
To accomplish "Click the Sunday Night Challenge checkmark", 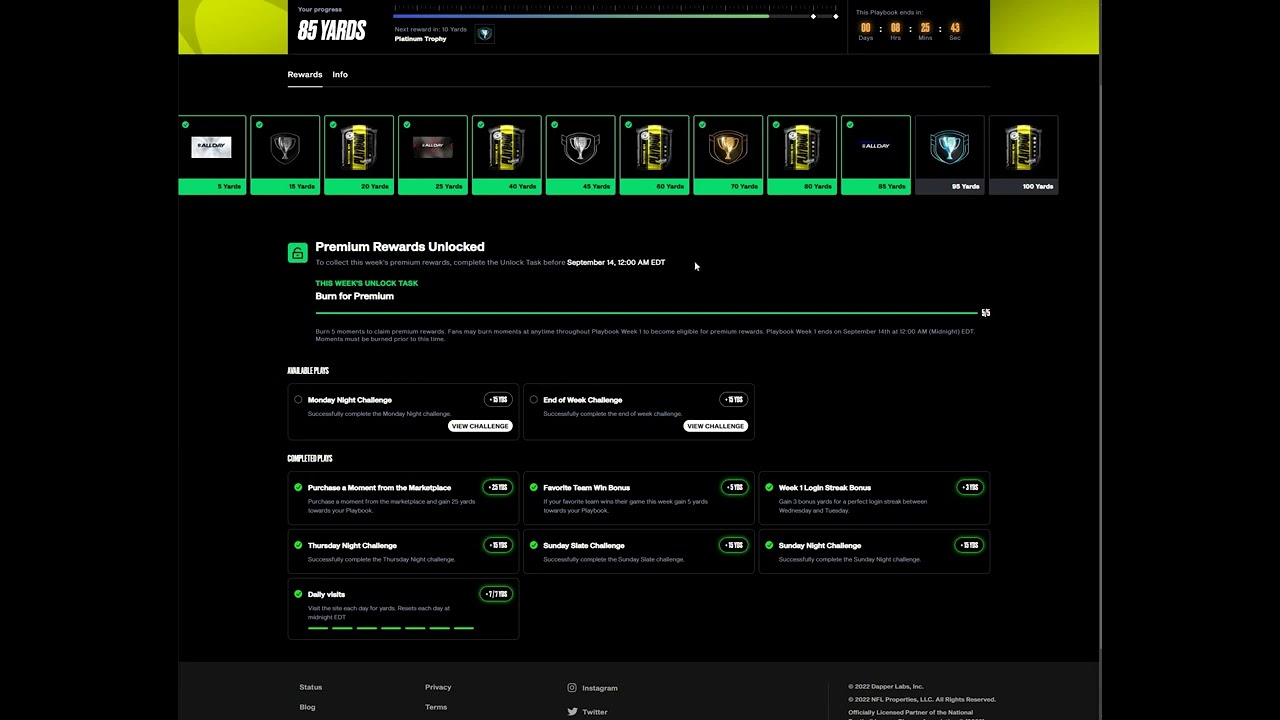I will pyautogui.click(x=769, y=545).
